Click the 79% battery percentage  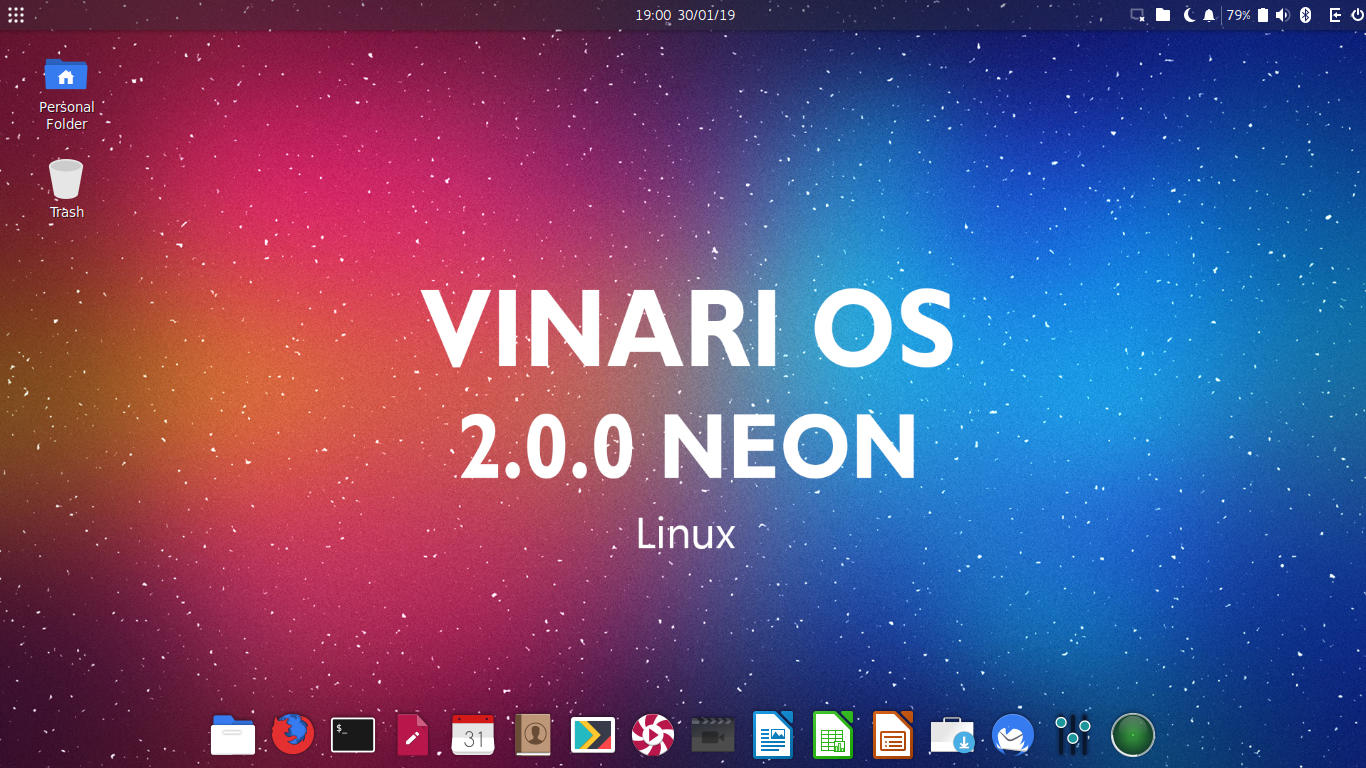tap(1239, 15)
